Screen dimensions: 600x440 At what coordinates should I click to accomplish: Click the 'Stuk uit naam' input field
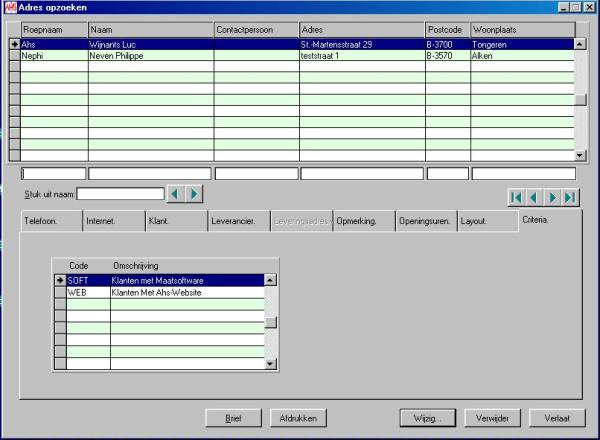coord(121,194)
